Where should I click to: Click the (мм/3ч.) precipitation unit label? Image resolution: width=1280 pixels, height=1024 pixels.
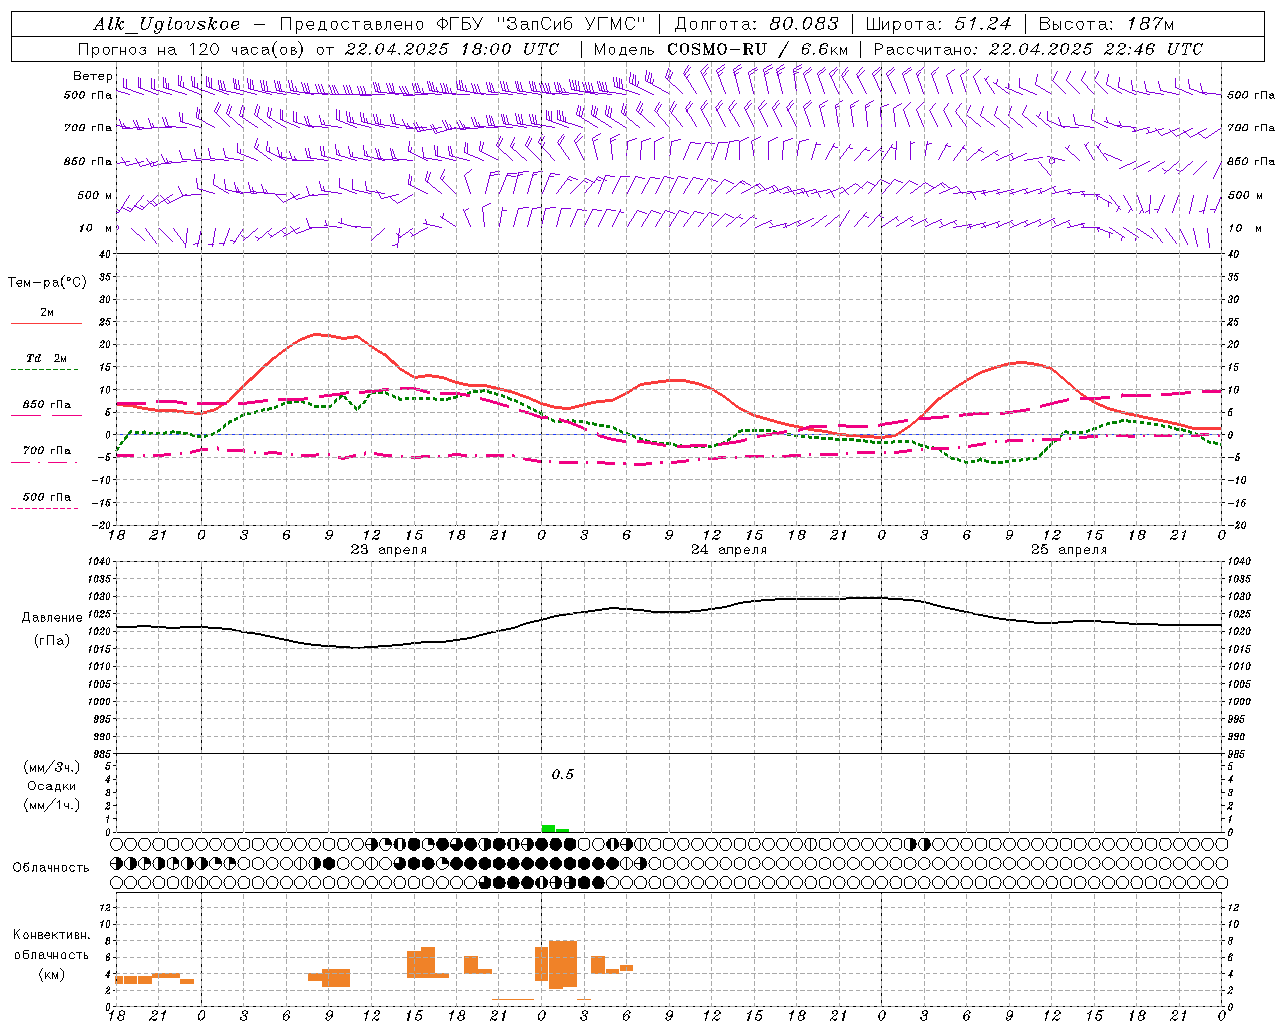52,767
